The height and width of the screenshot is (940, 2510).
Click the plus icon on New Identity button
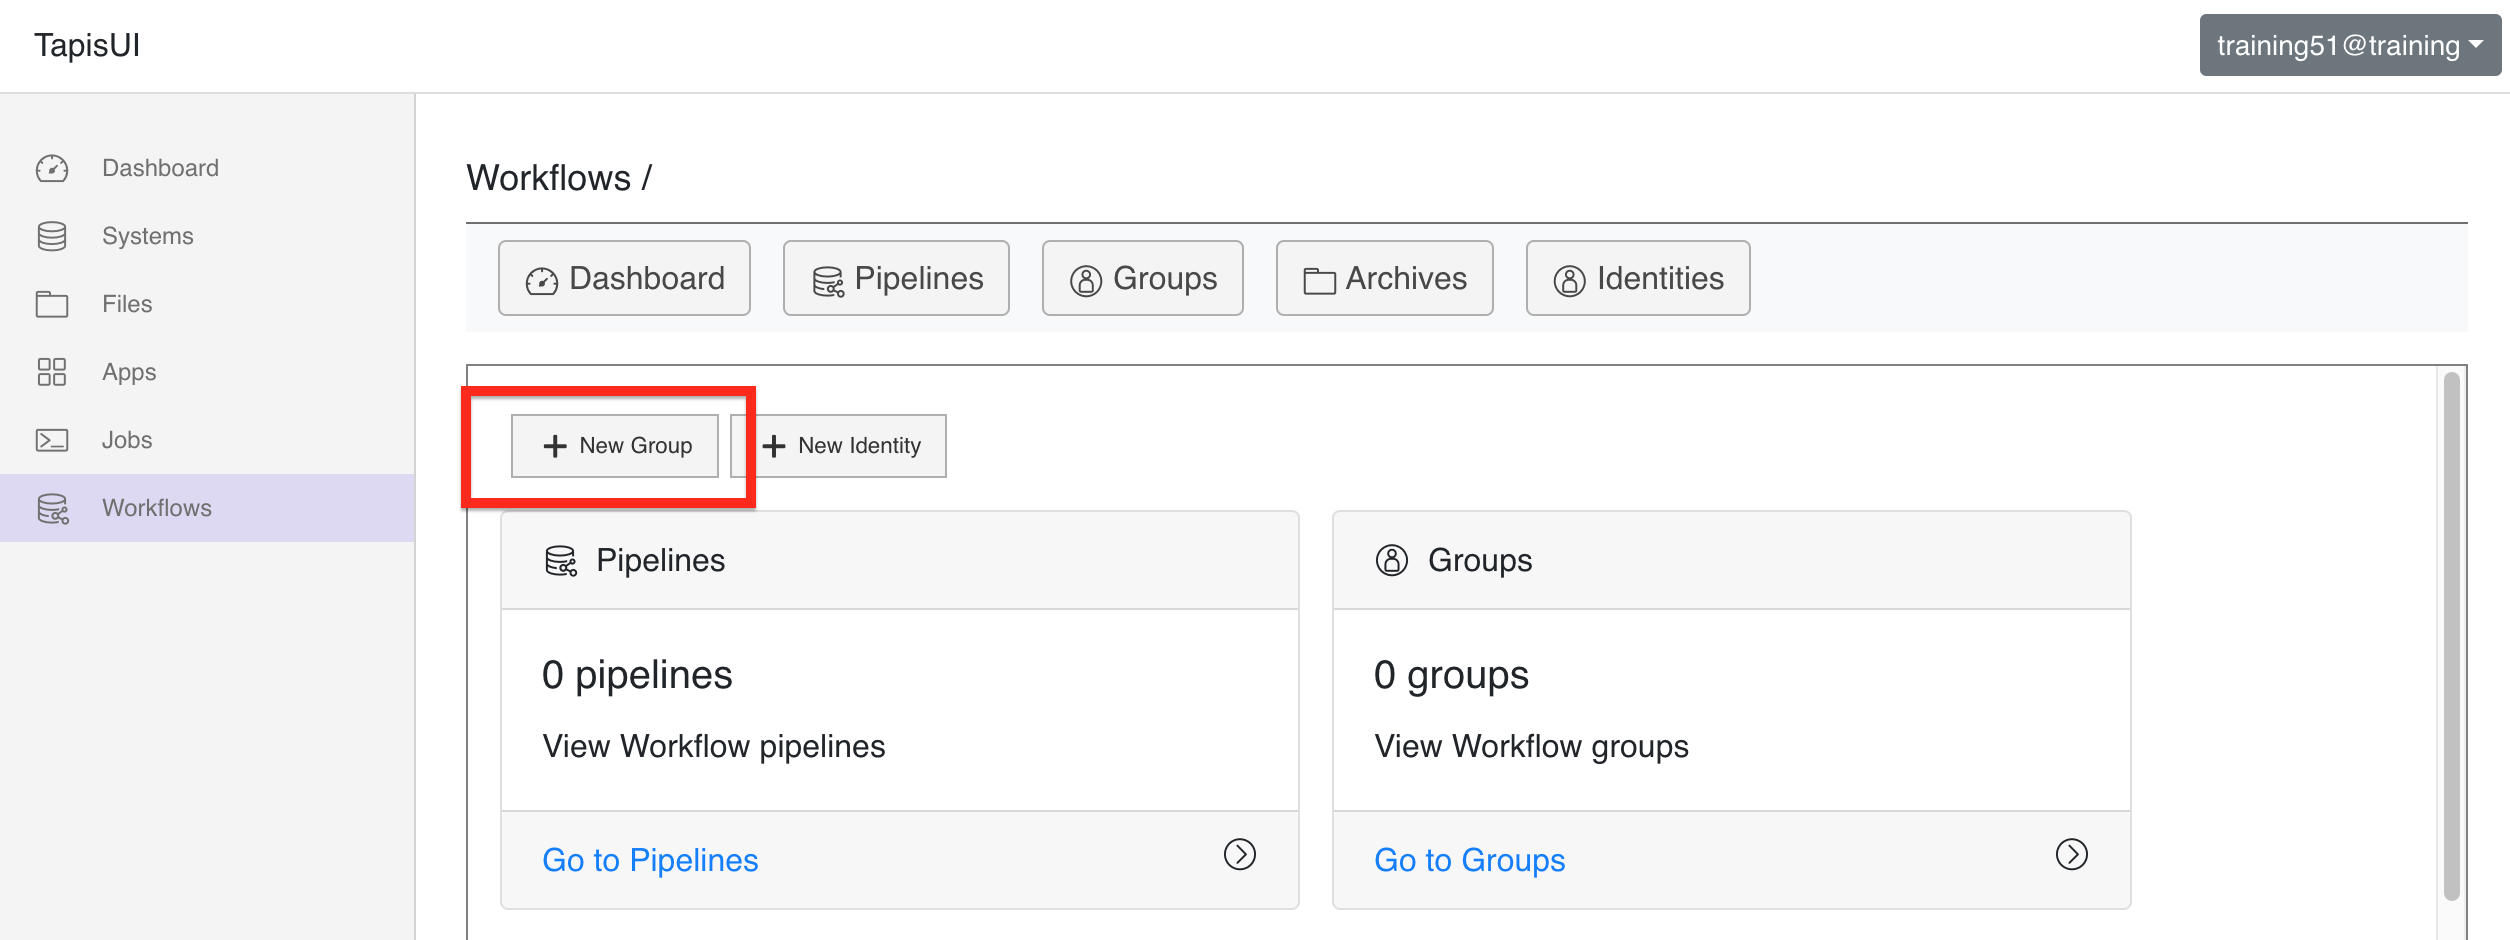coord(774,446)
